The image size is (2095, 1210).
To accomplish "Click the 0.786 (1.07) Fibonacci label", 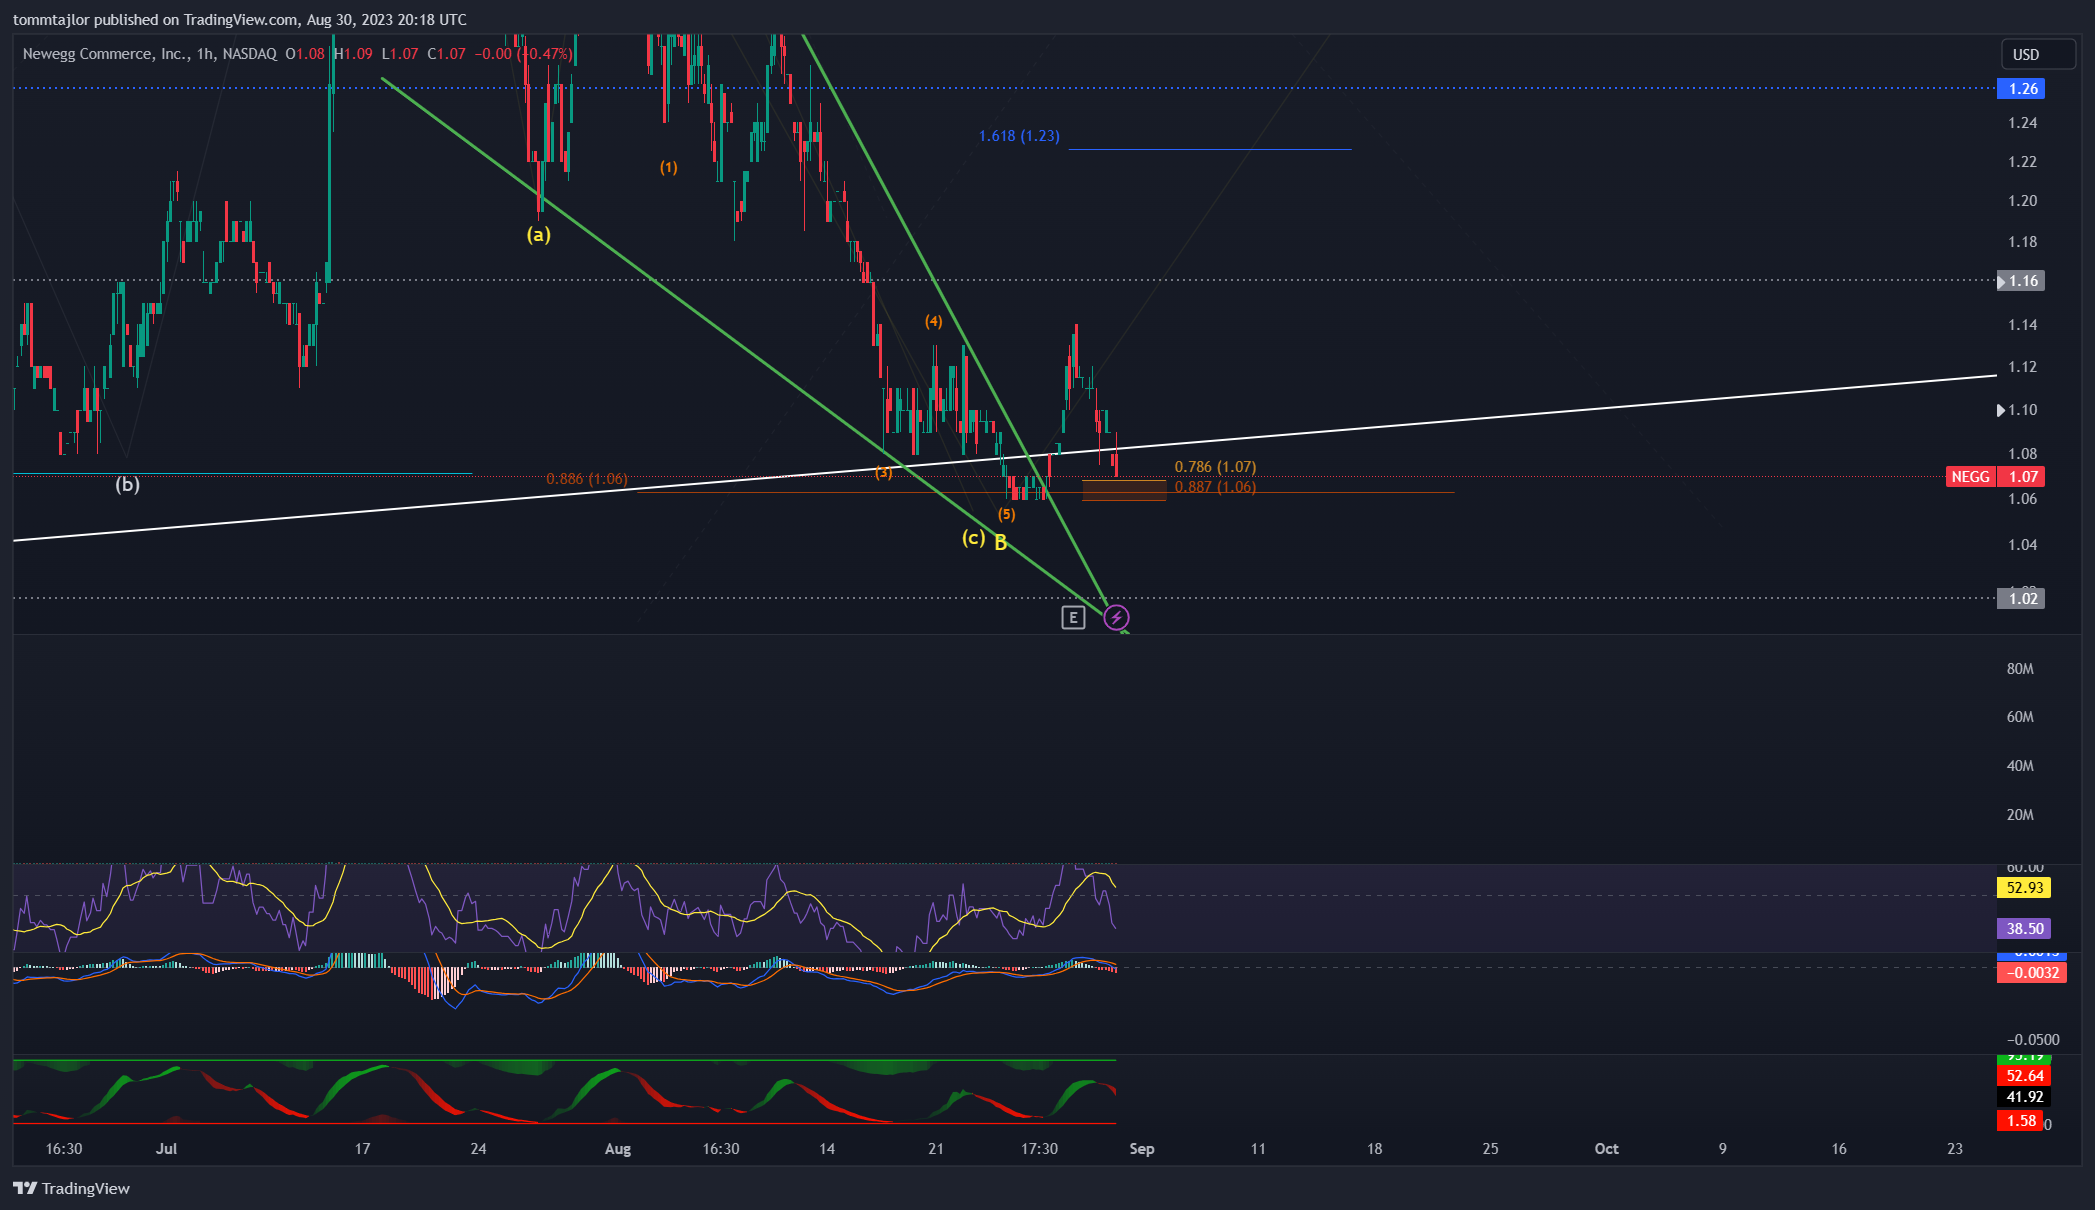I will 1215,467.
